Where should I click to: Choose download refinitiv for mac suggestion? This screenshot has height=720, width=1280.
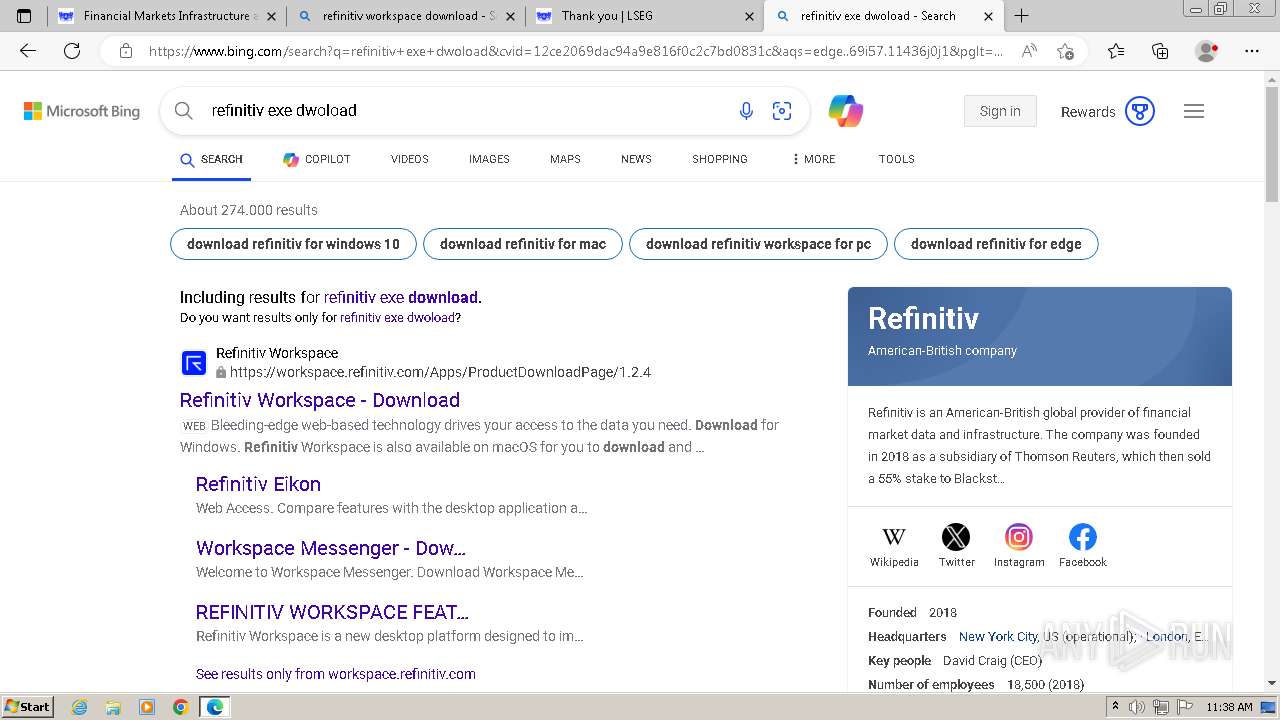coord(523,244)
